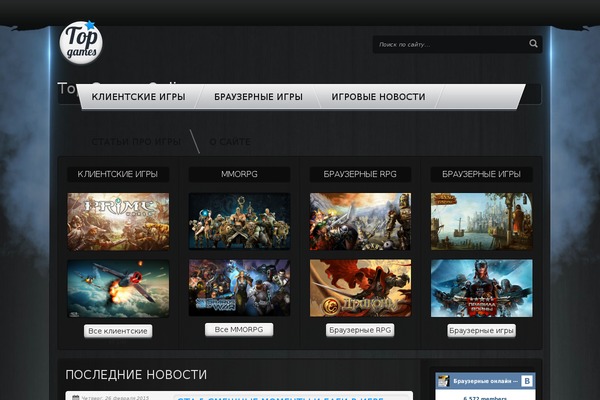Click the Браузерные RPG column header
Viewport: 600px width, 400px height.
[x=360, y=174]
